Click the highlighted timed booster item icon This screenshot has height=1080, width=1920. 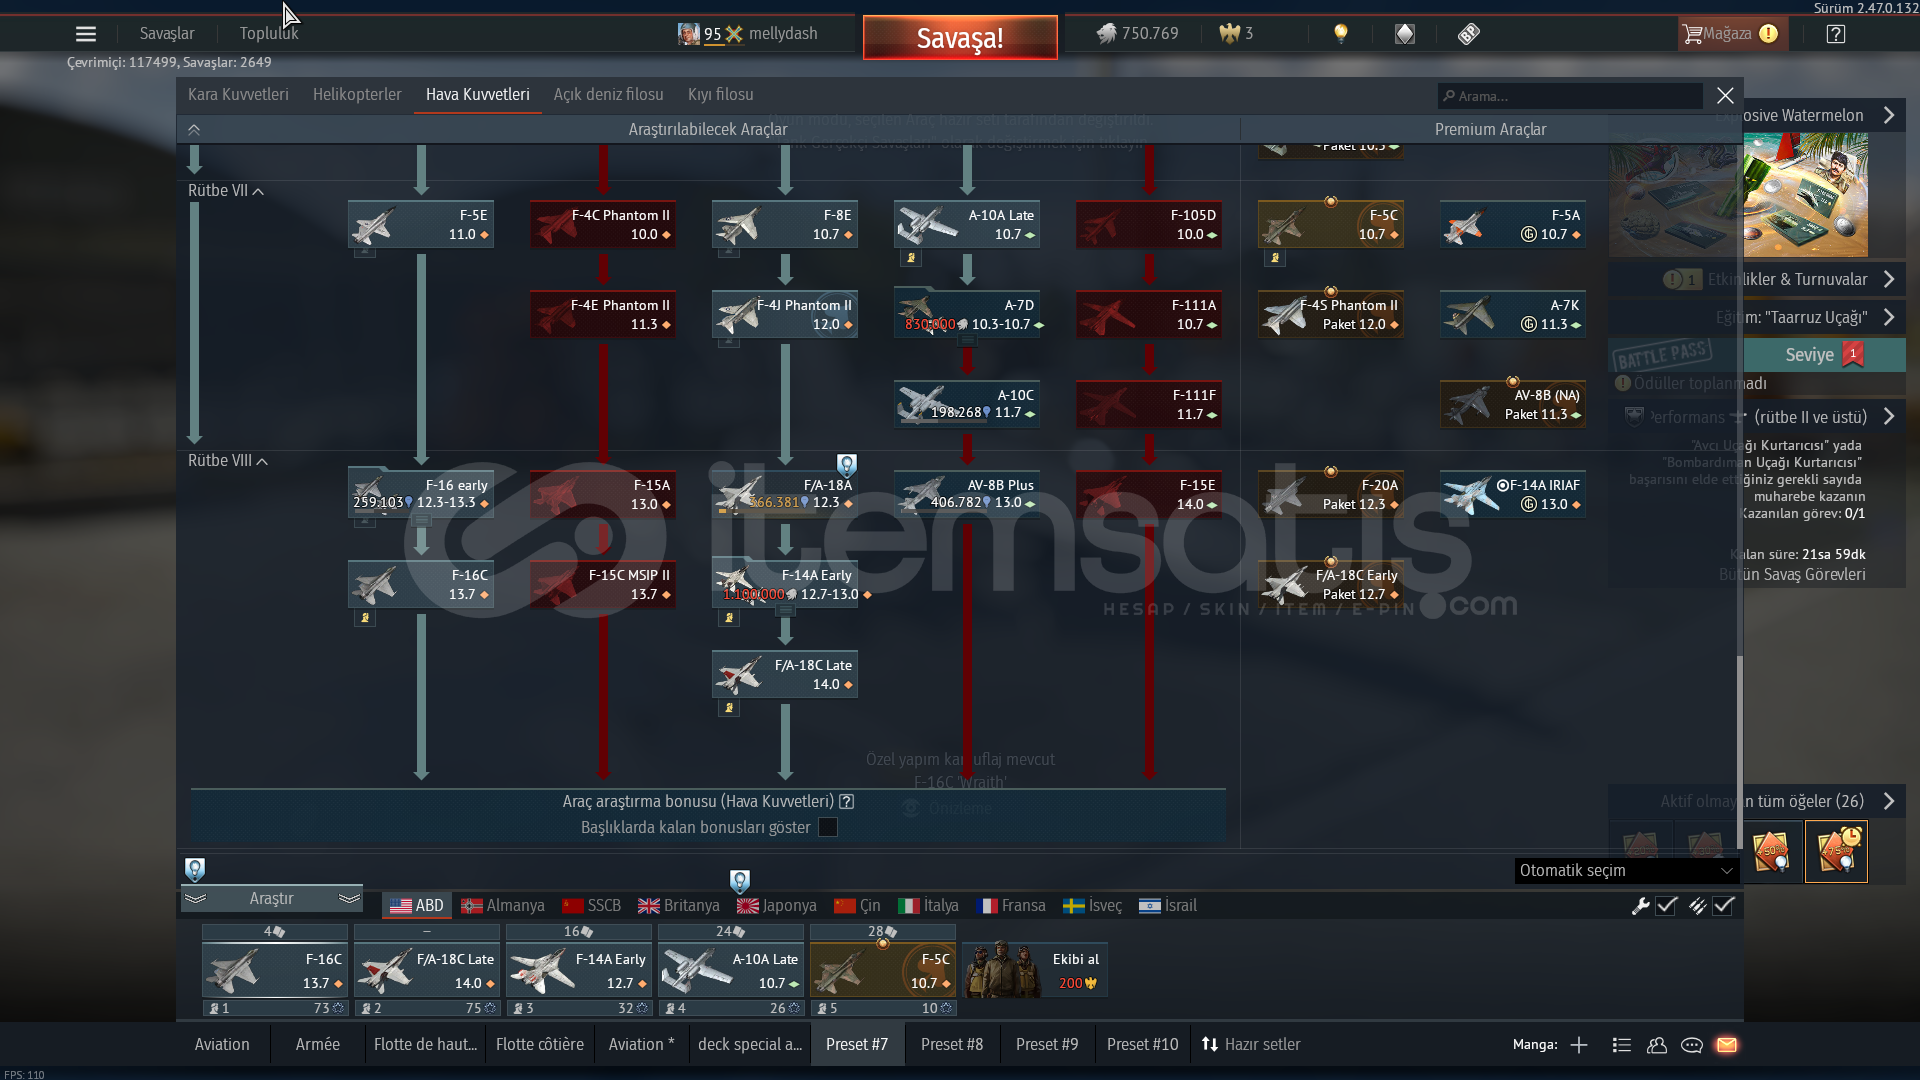(x=1836, y=852)
